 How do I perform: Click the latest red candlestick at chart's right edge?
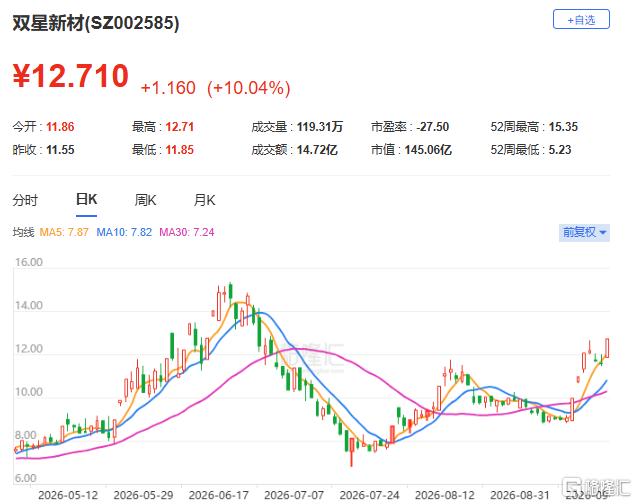pos(607,348)
